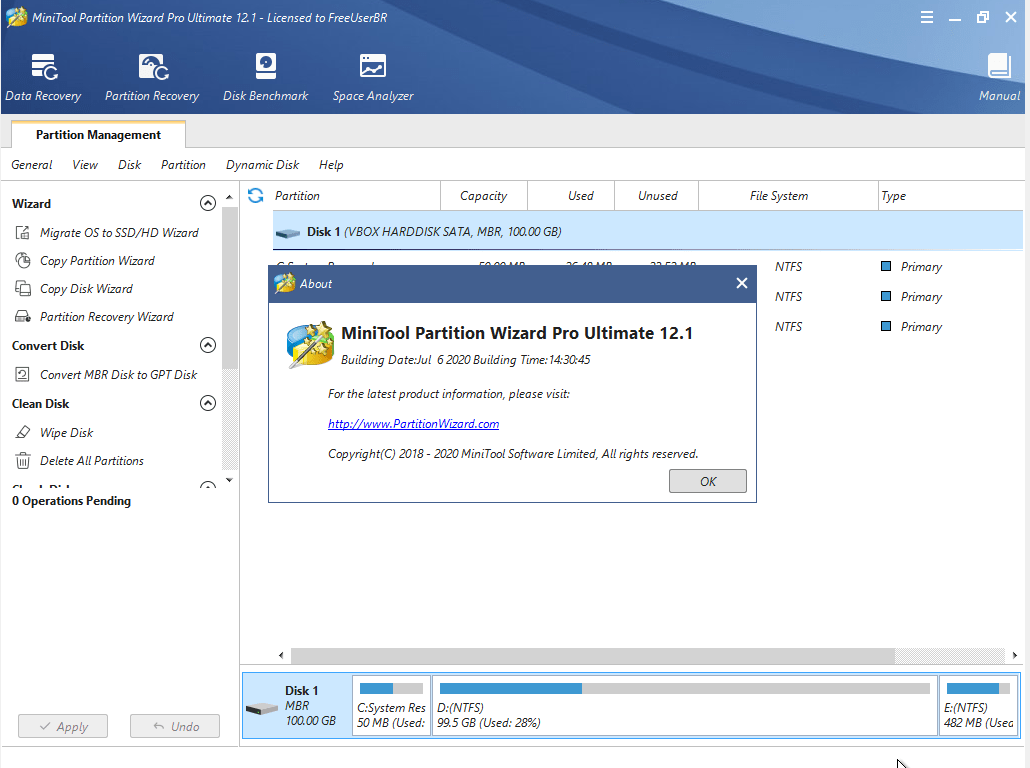Open the Disk menu

pyautogui.click(x=129, y=165)
